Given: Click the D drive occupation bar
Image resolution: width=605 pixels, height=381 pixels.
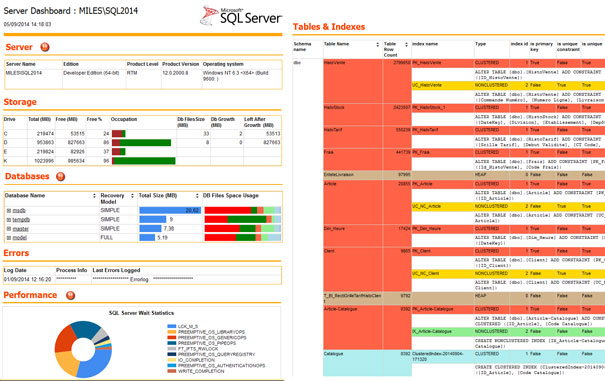Looking at the screenshot, I should [142, 142].
